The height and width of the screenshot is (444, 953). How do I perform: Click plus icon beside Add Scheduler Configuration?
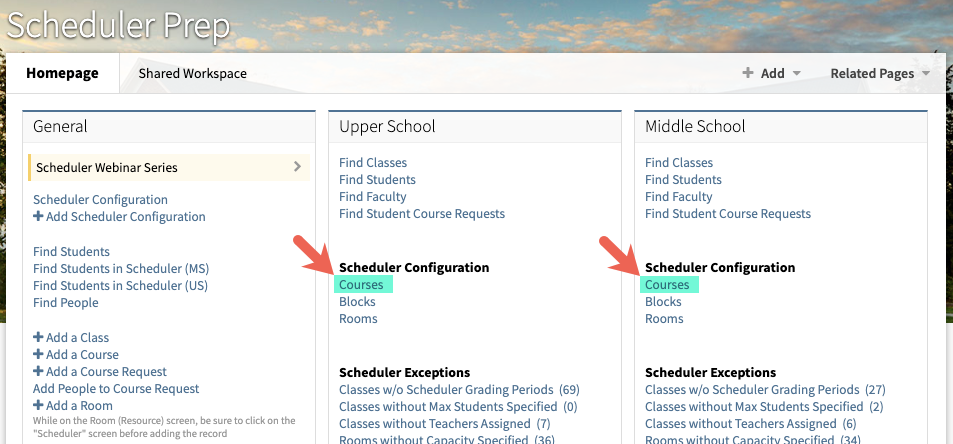[38, 217]
